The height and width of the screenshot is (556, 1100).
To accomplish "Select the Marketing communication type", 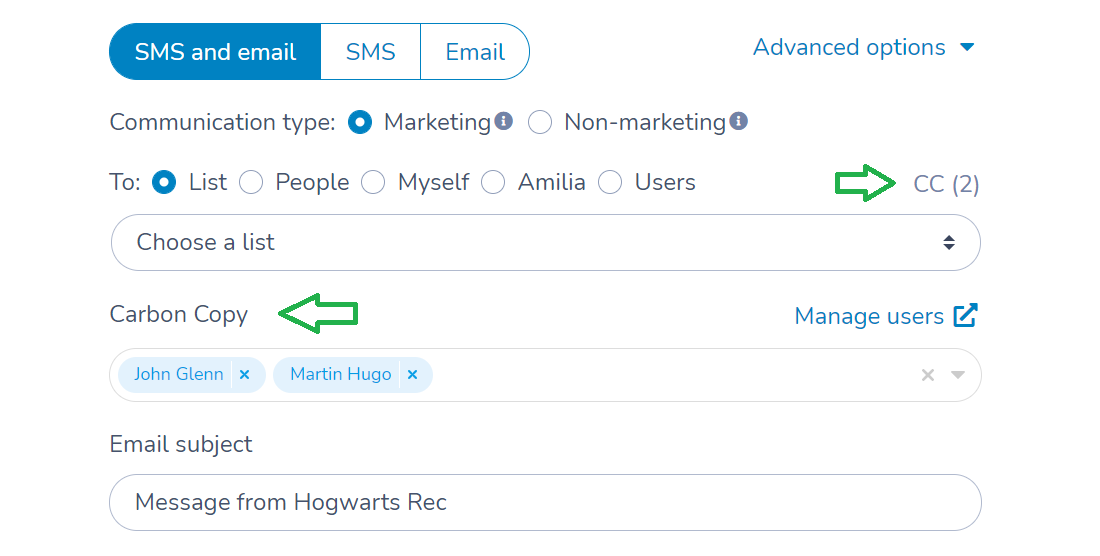I will coord(360,122).
